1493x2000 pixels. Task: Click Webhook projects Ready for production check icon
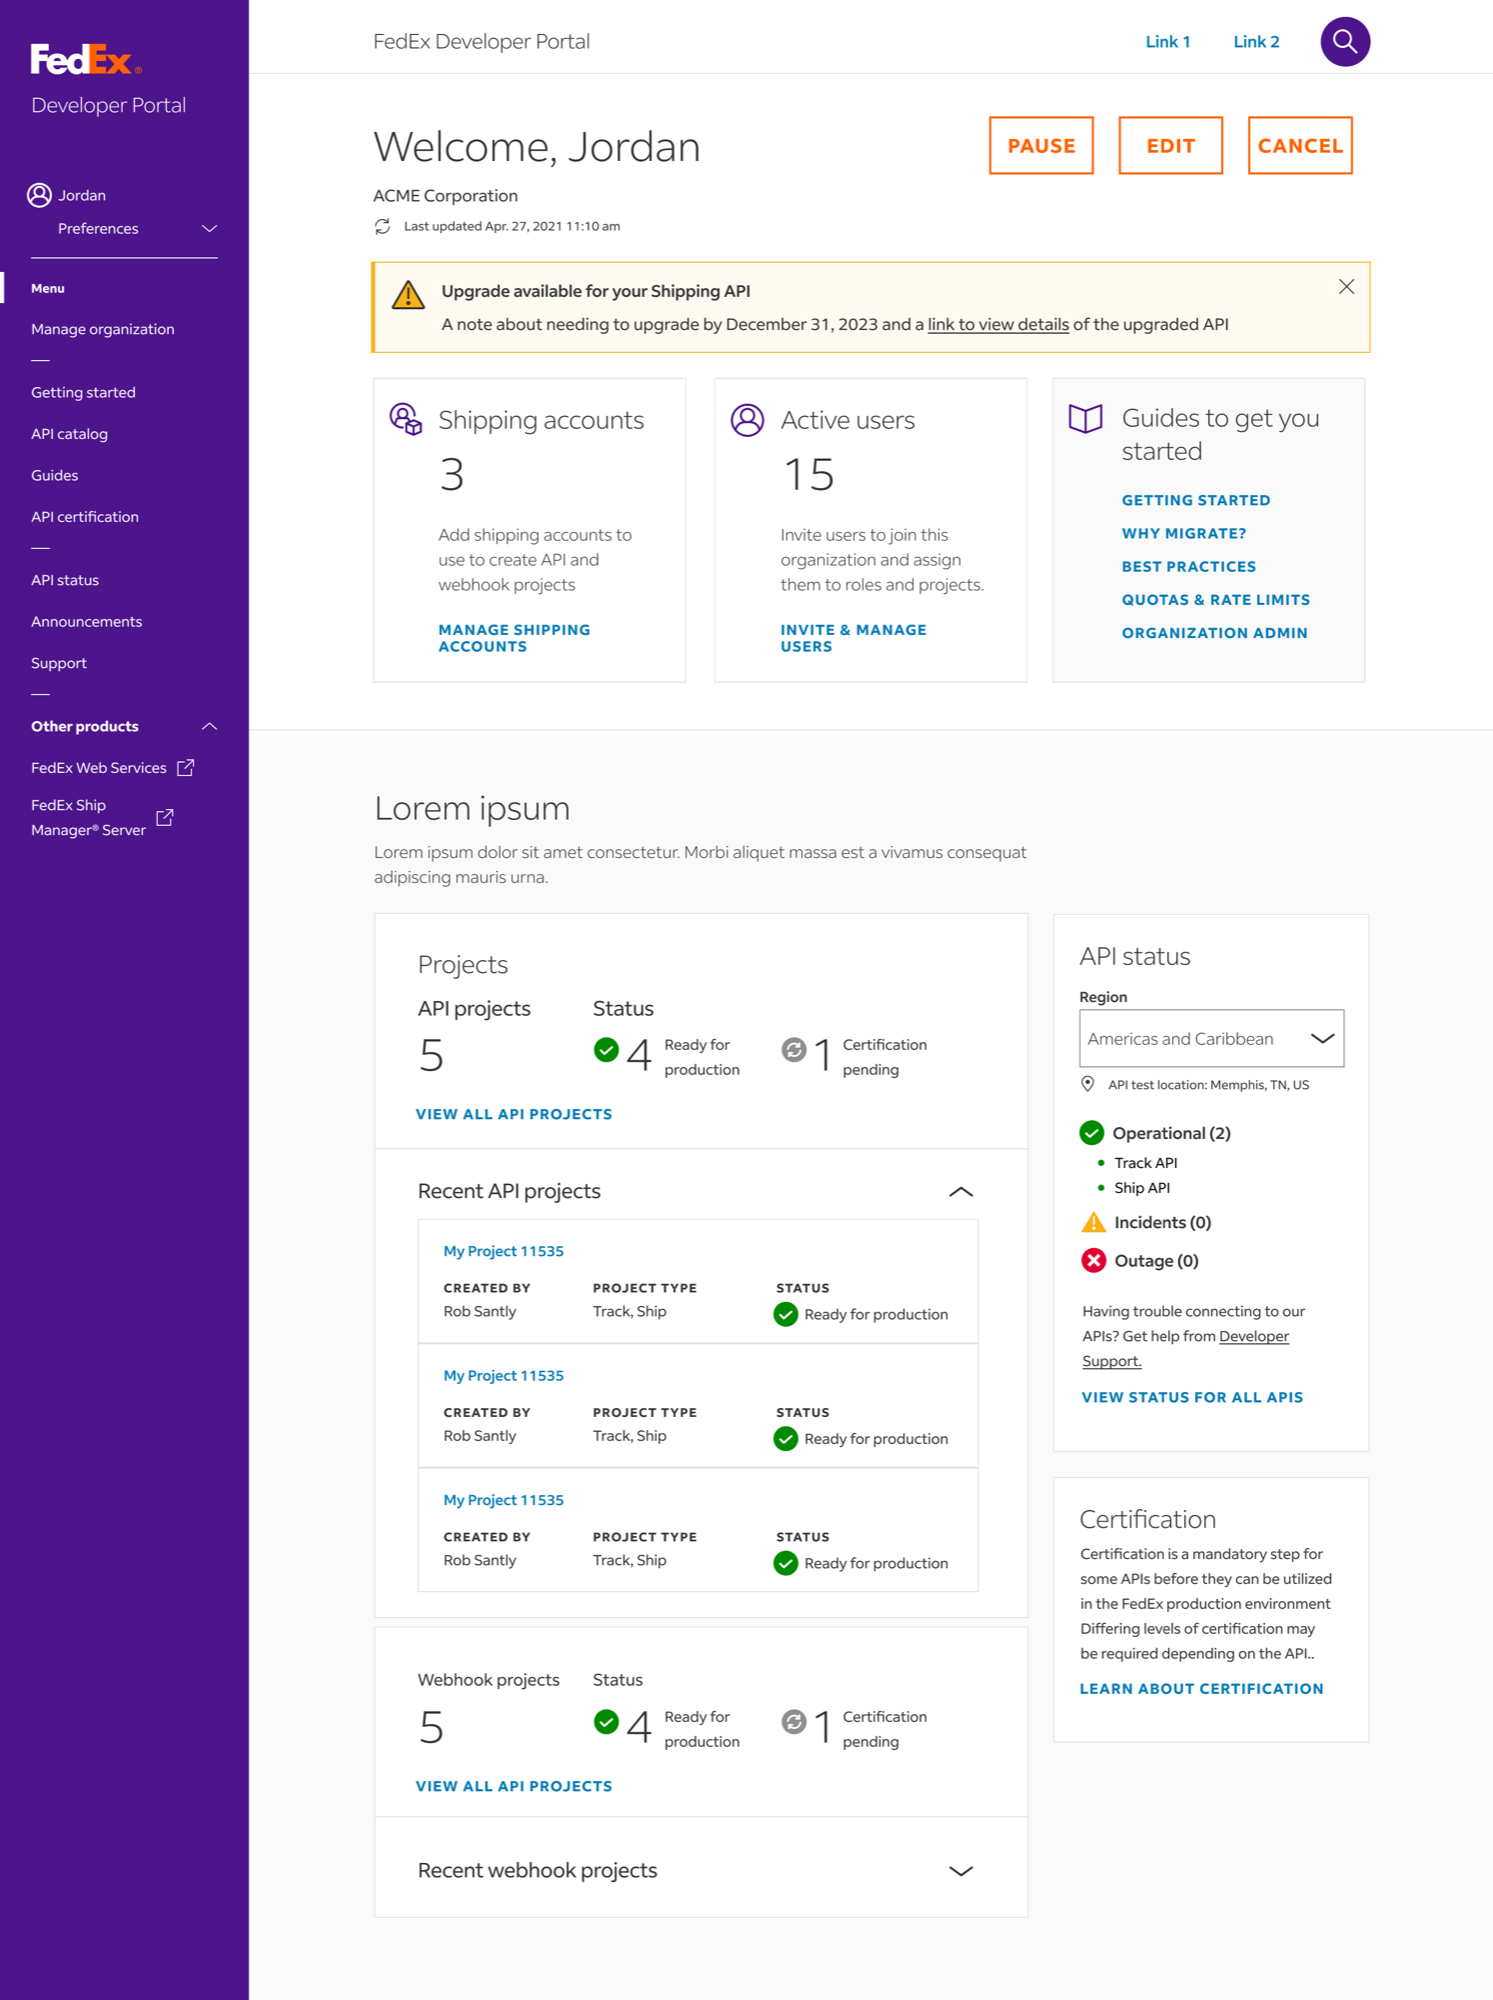(x=606, y=1722)
